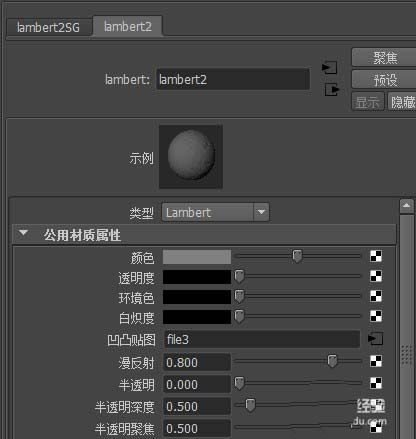Screen dimensions: 416x439
Task: Click the 半透明聚焦 checker map icon
Action: click(376, 427)
